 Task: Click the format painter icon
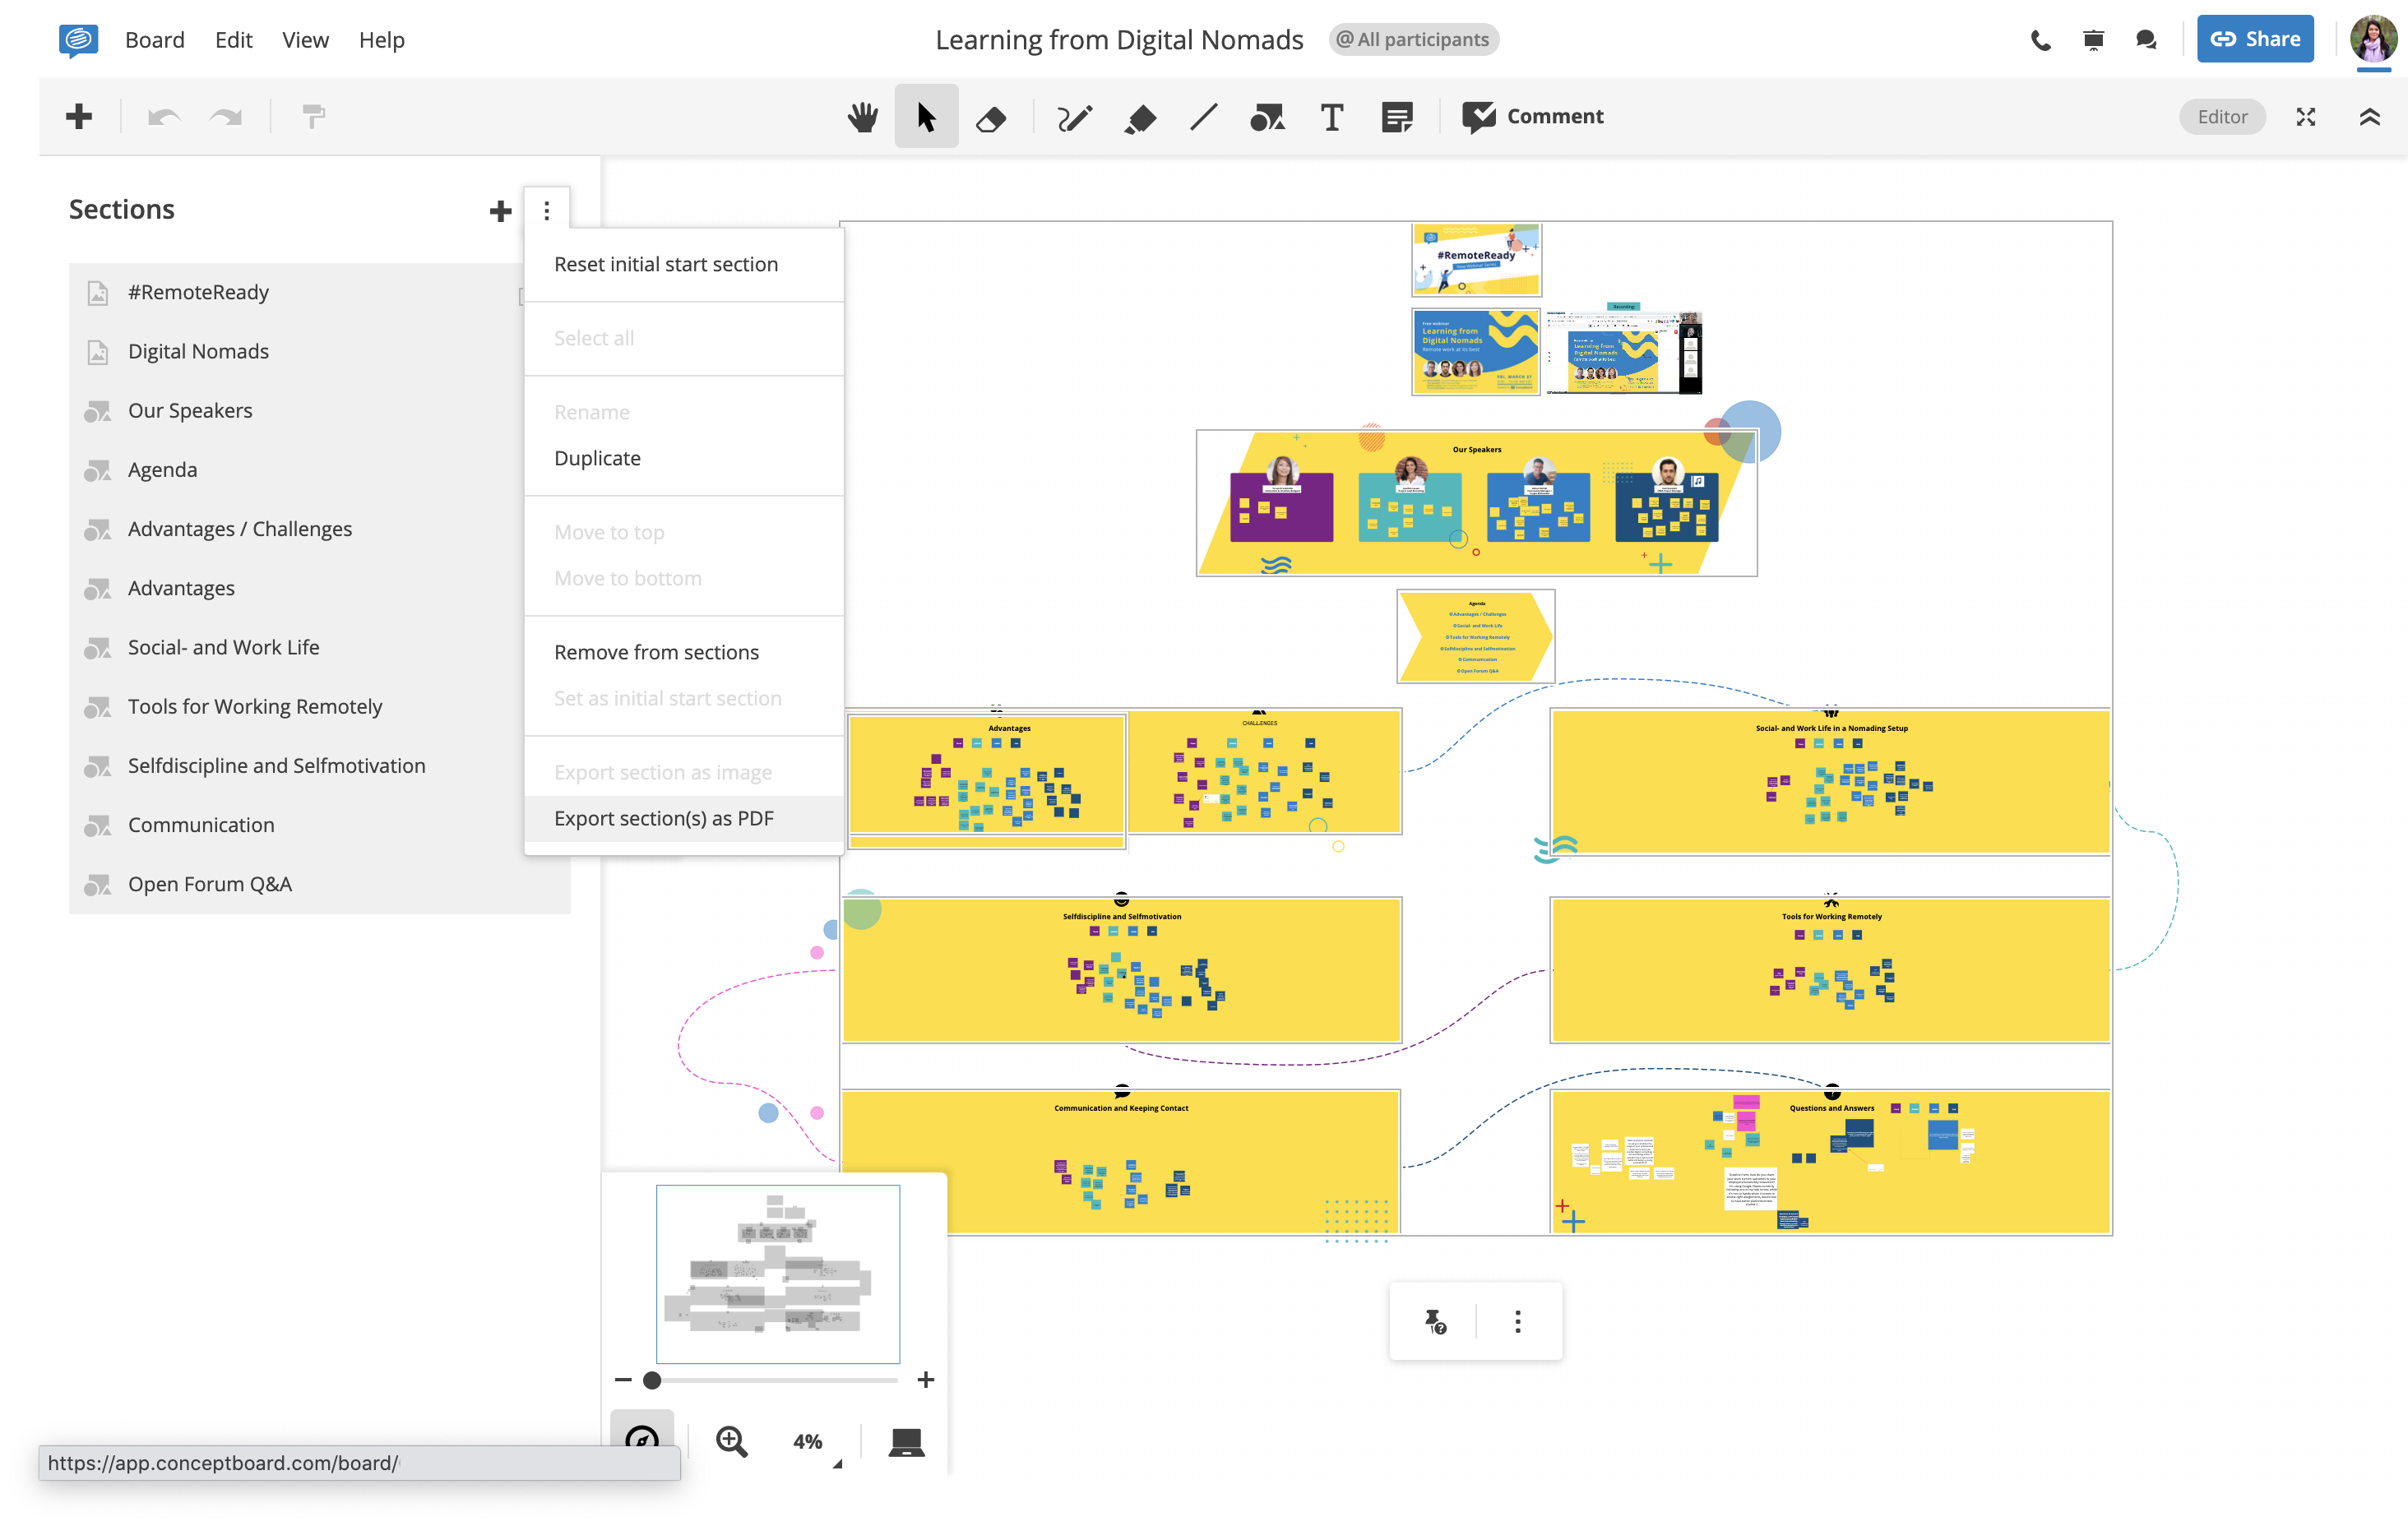point(313,117)
